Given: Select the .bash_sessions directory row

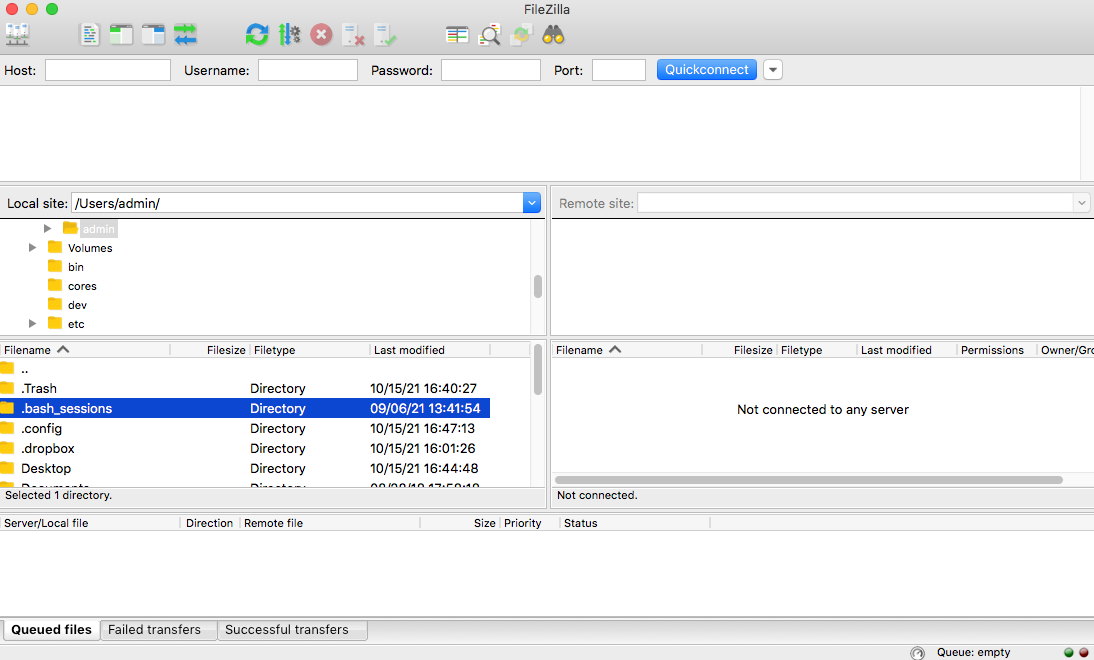Looking at the screenshot, I should pyautogui.click(x=245, y=408).
